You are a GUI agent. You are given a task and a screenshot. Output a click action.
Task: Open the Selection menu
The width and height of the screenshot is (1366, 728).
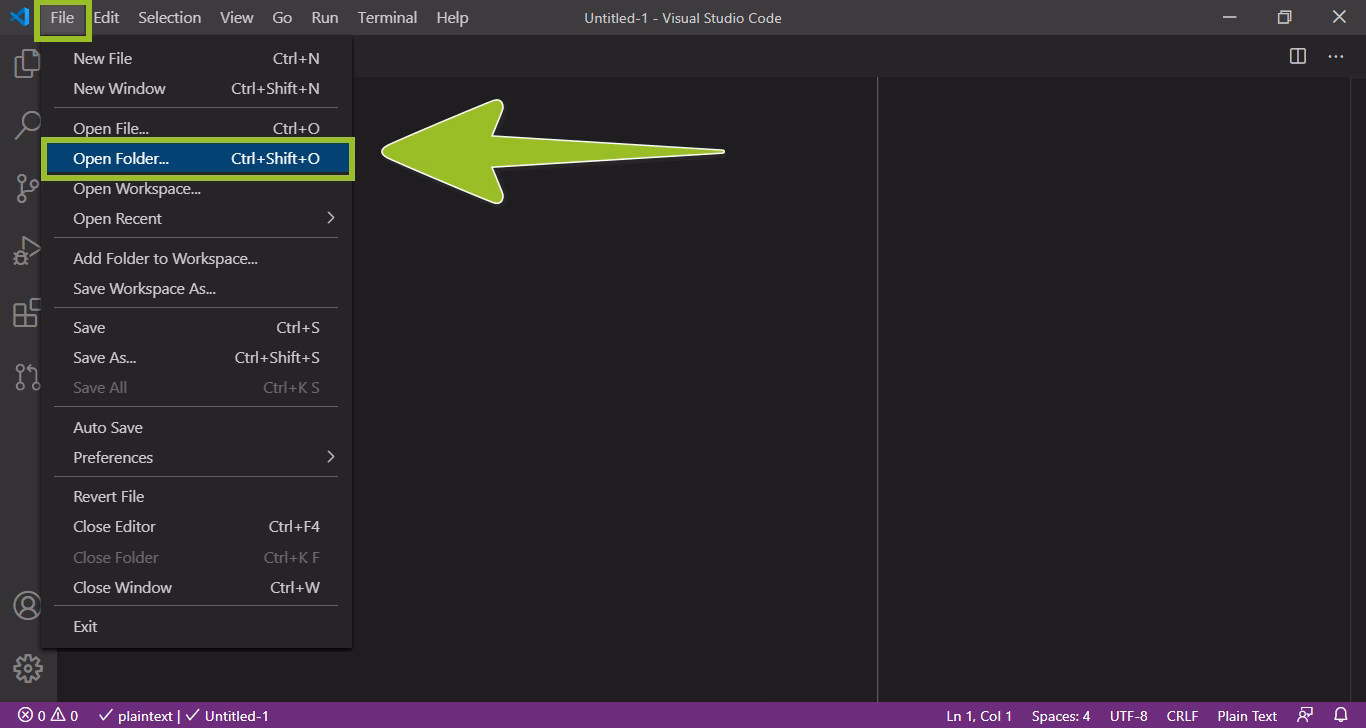point(169,17)
